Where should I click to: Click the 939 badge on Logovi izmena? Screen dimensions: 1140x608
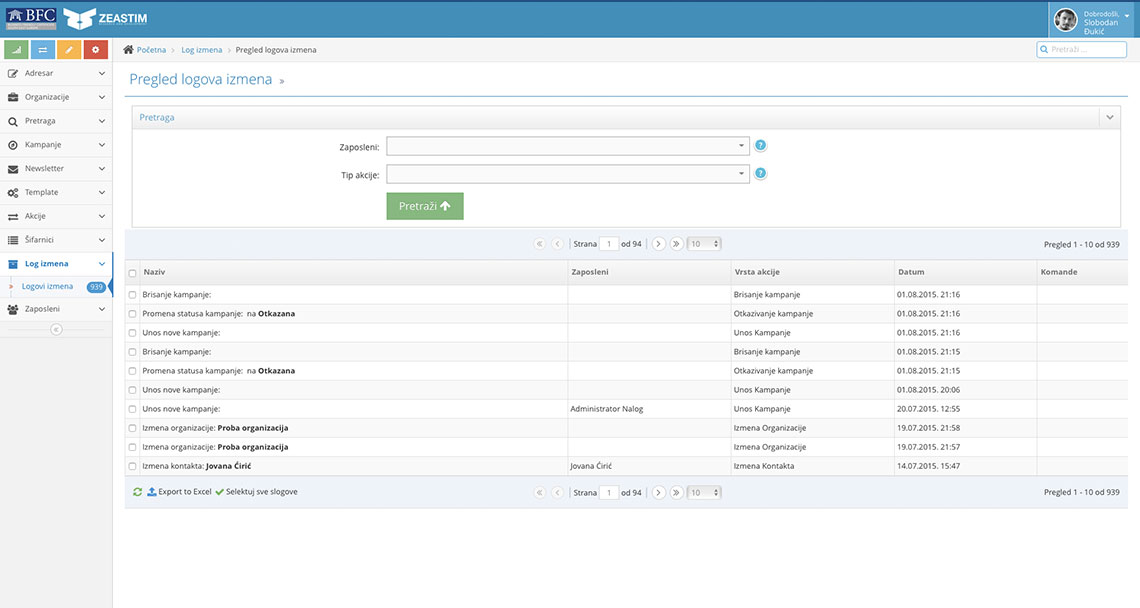[96, 287]
